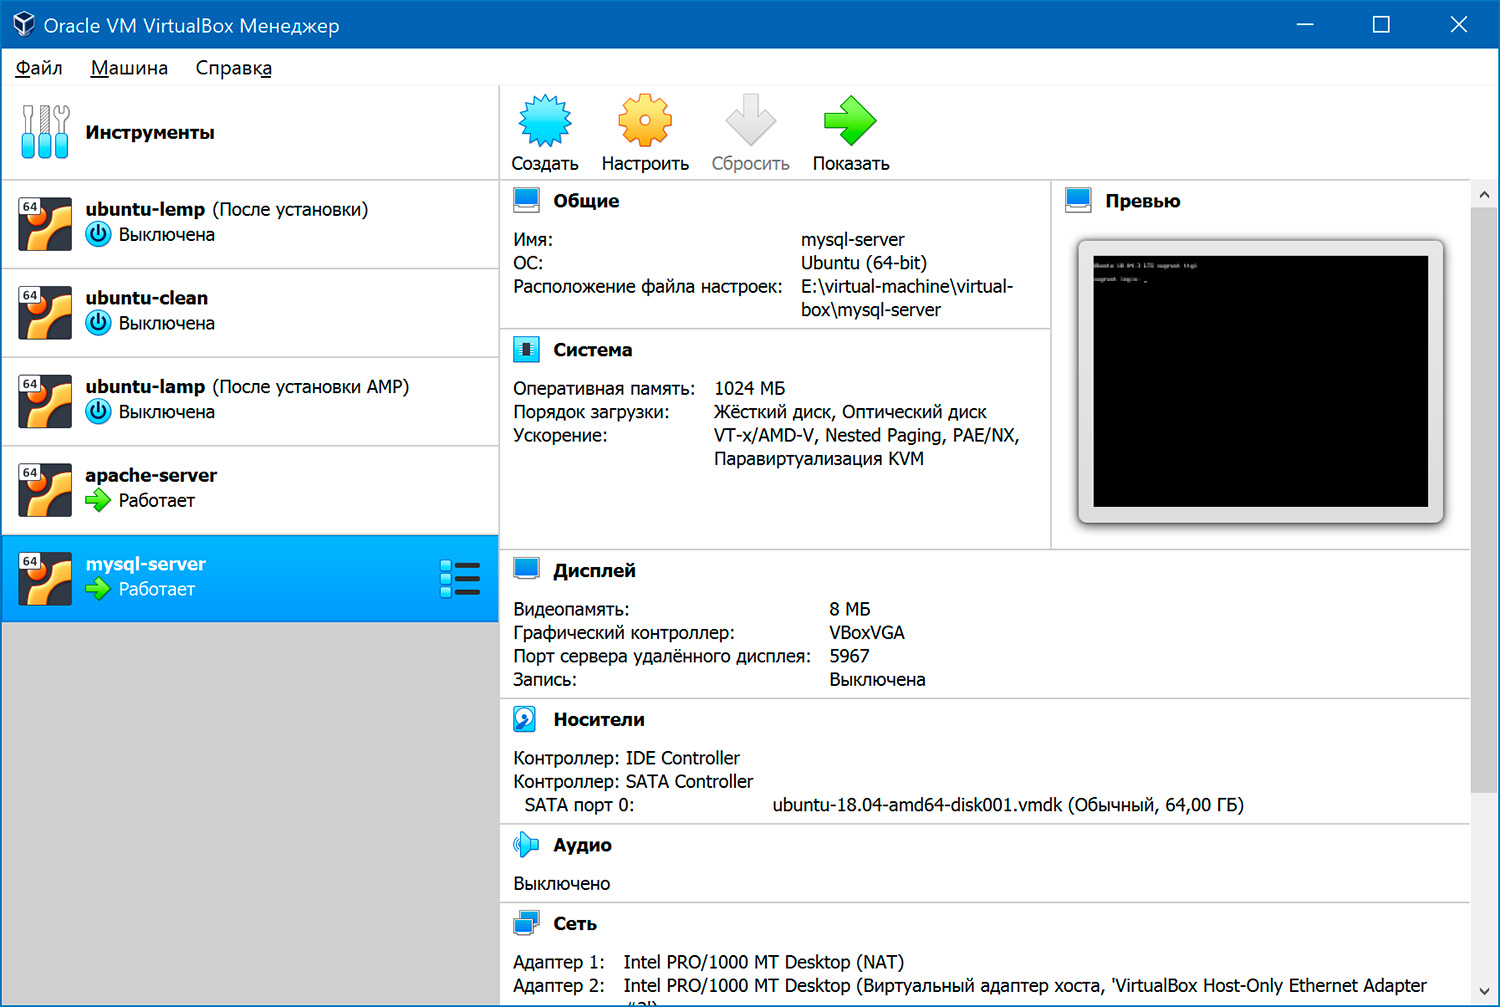
Task: Click the power-off status icon of ubuntu-lamp
Action: (x=98, y=411)
